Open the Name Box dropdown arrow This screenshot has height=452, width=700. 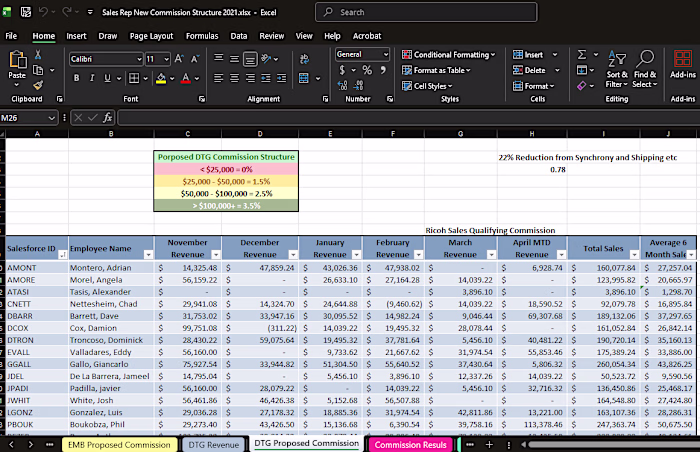[x=51, y=118]
